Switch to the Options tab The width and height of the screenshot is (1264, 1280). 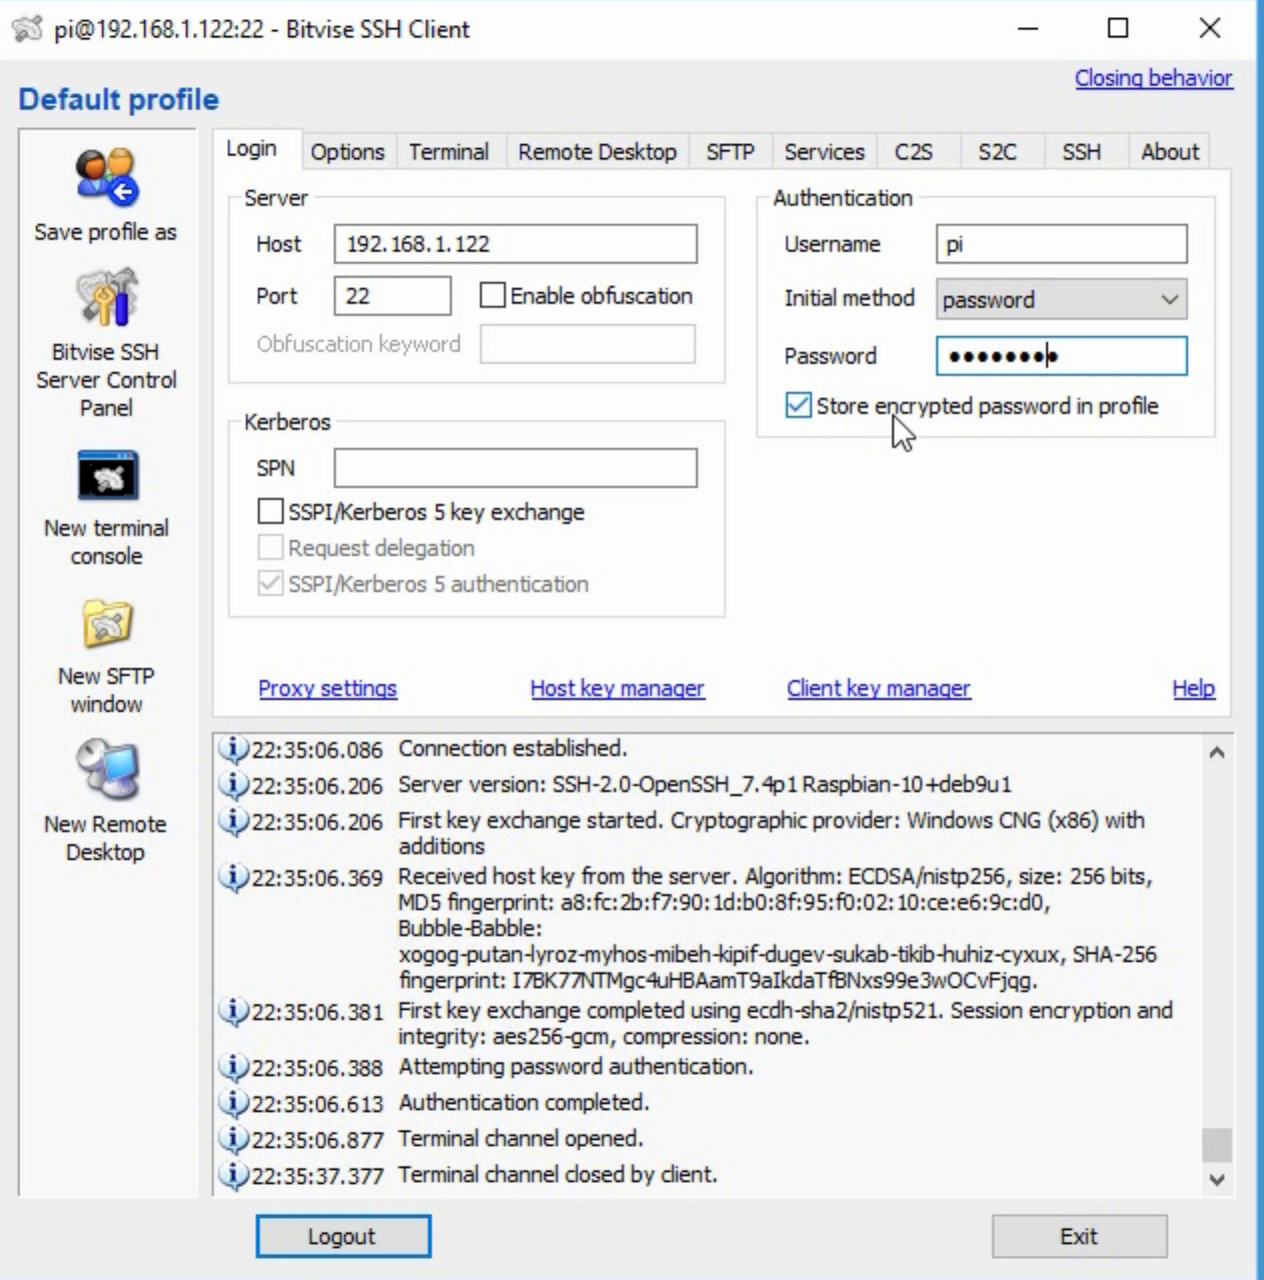point(347,152)
